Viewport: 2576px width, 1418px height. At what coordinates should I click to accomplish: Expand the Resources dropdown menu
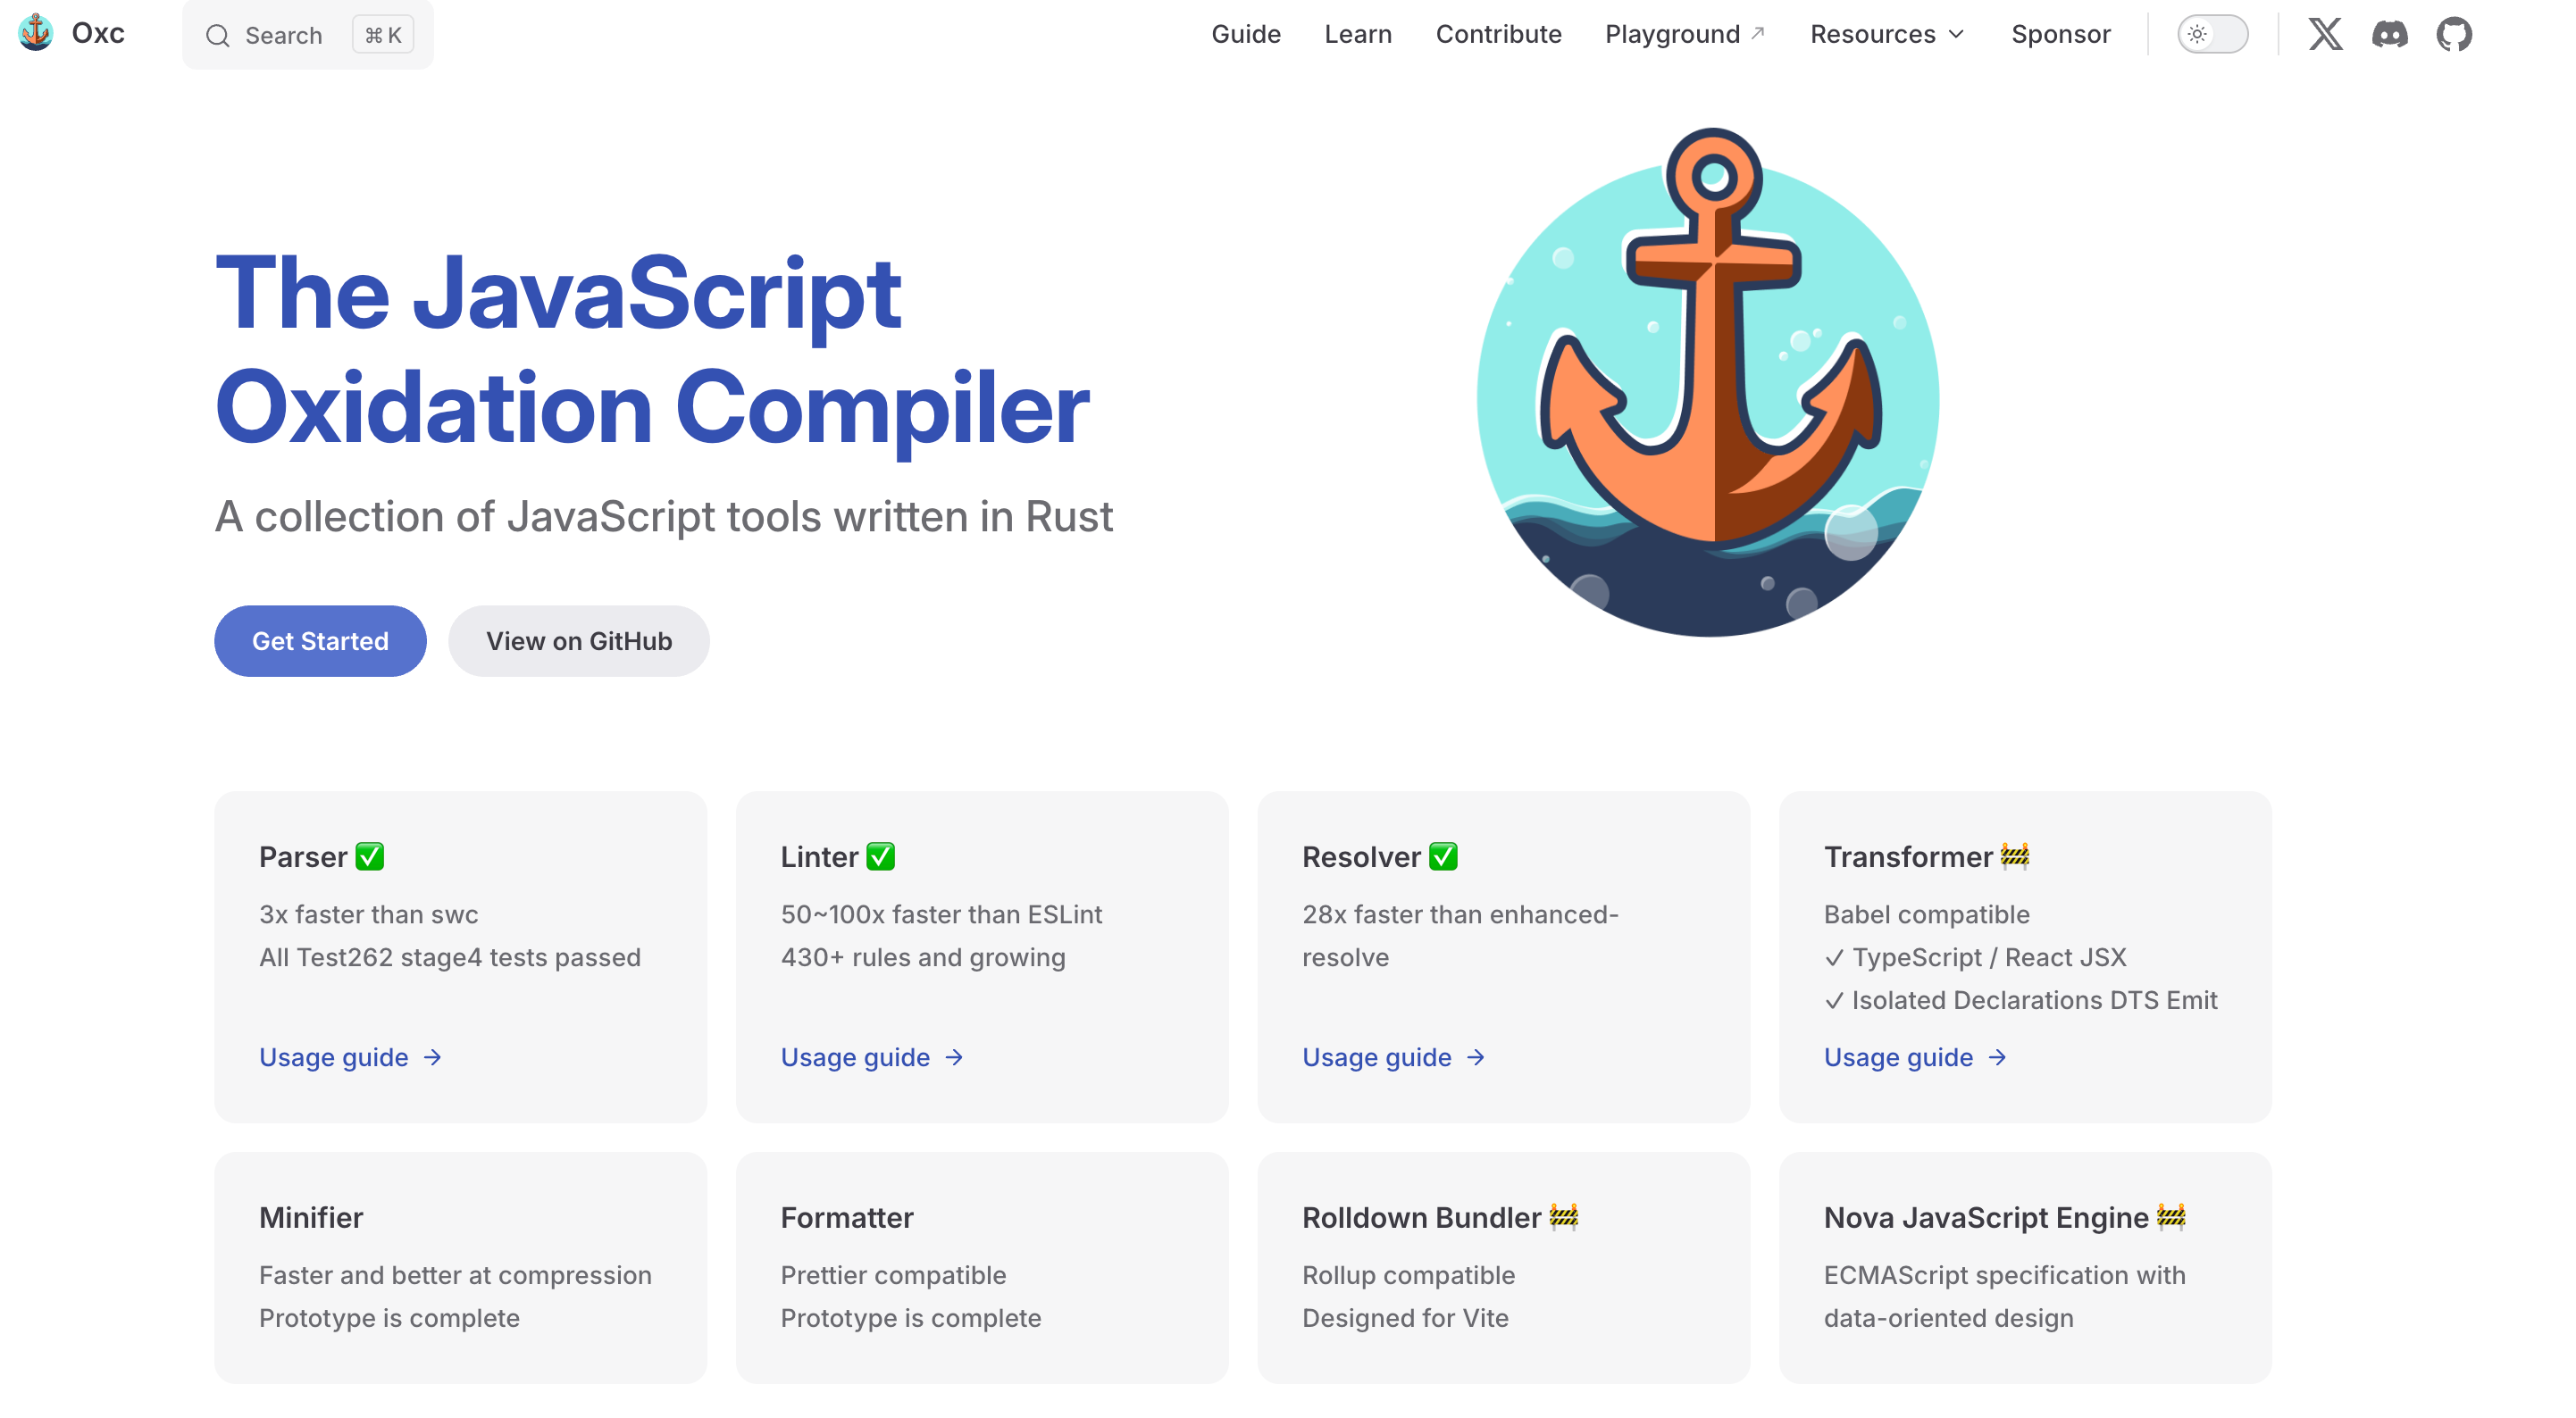(x=1873, y=34)
